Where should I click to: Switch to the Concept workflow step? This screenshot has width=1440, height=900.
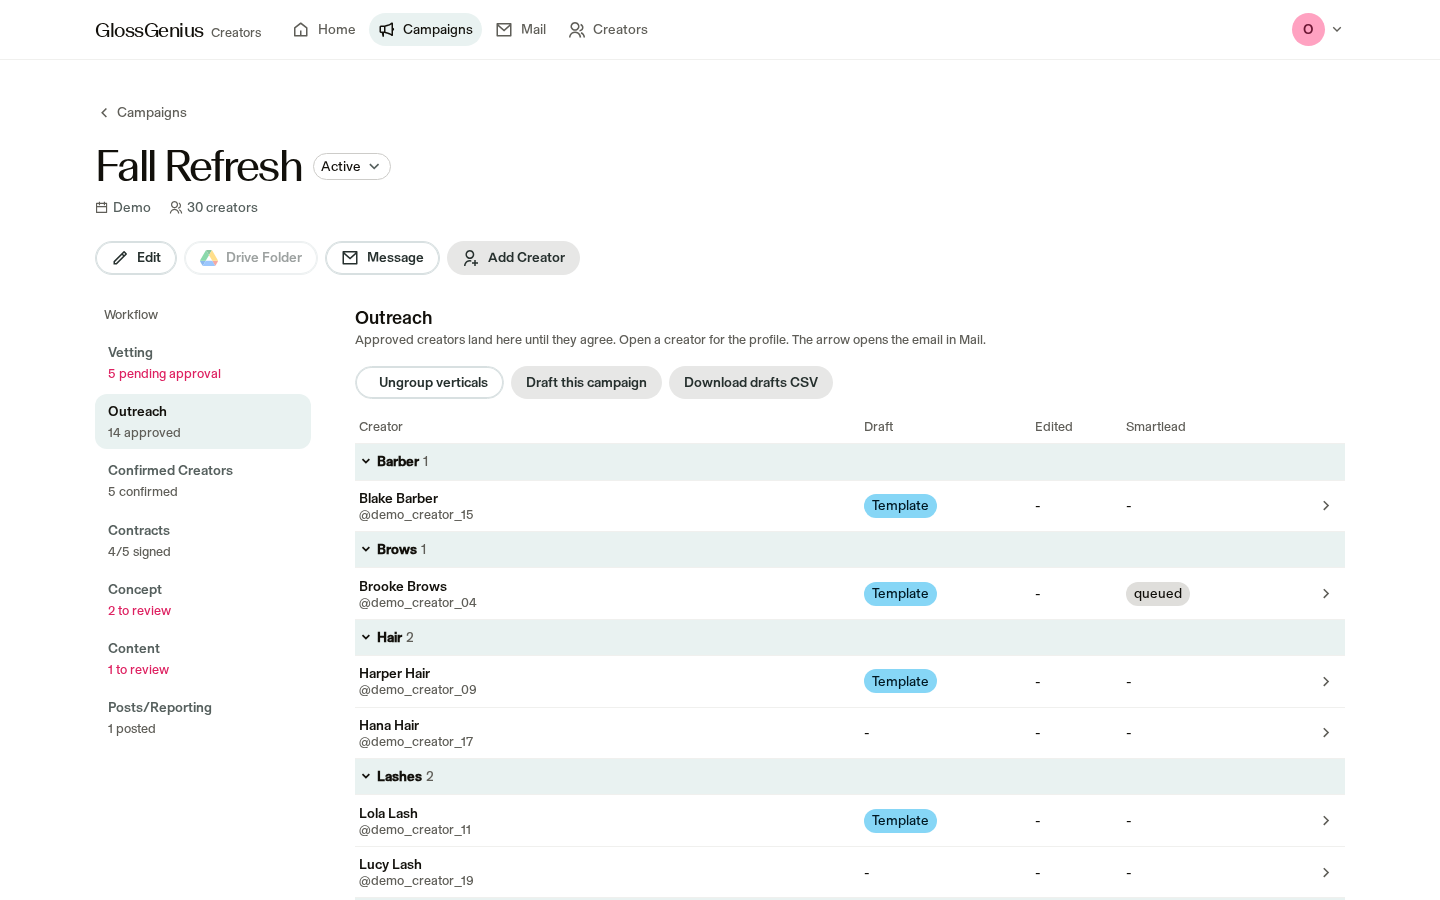tap(203, 600)
